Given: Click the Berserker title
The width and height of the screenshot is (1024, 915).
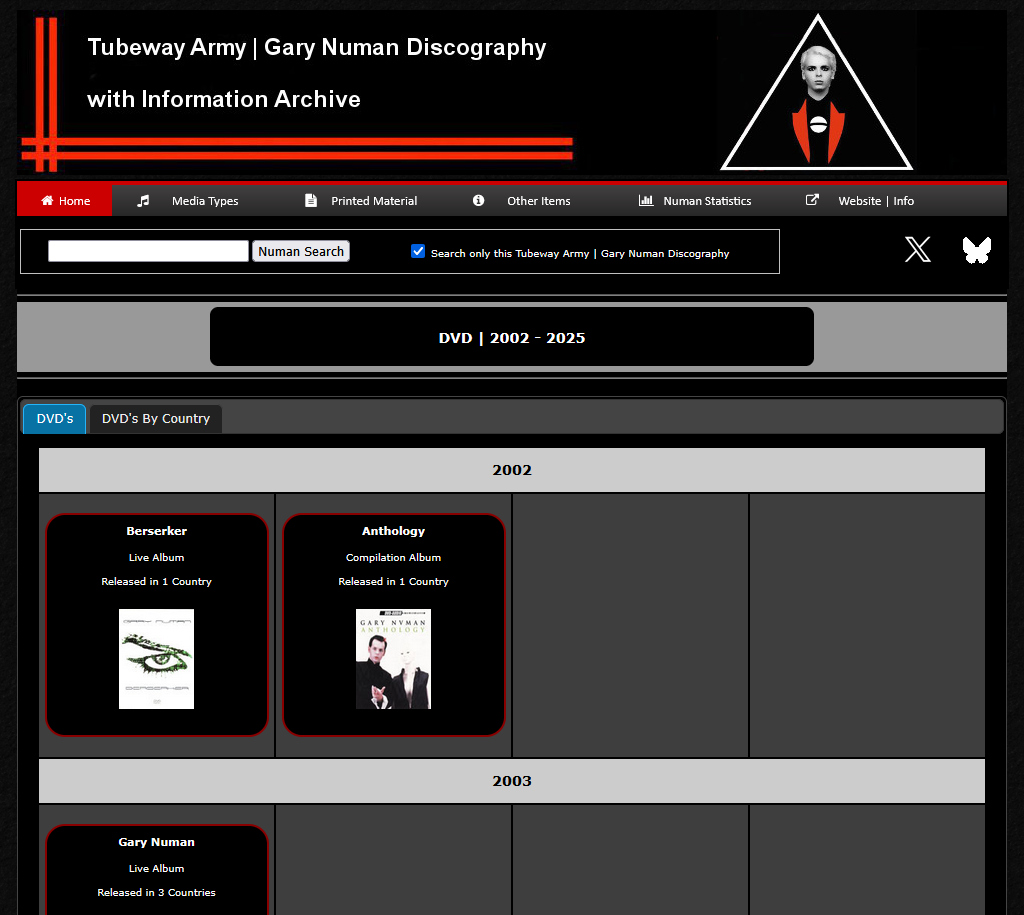Looking at the screenshot, I should click(157, 531).
